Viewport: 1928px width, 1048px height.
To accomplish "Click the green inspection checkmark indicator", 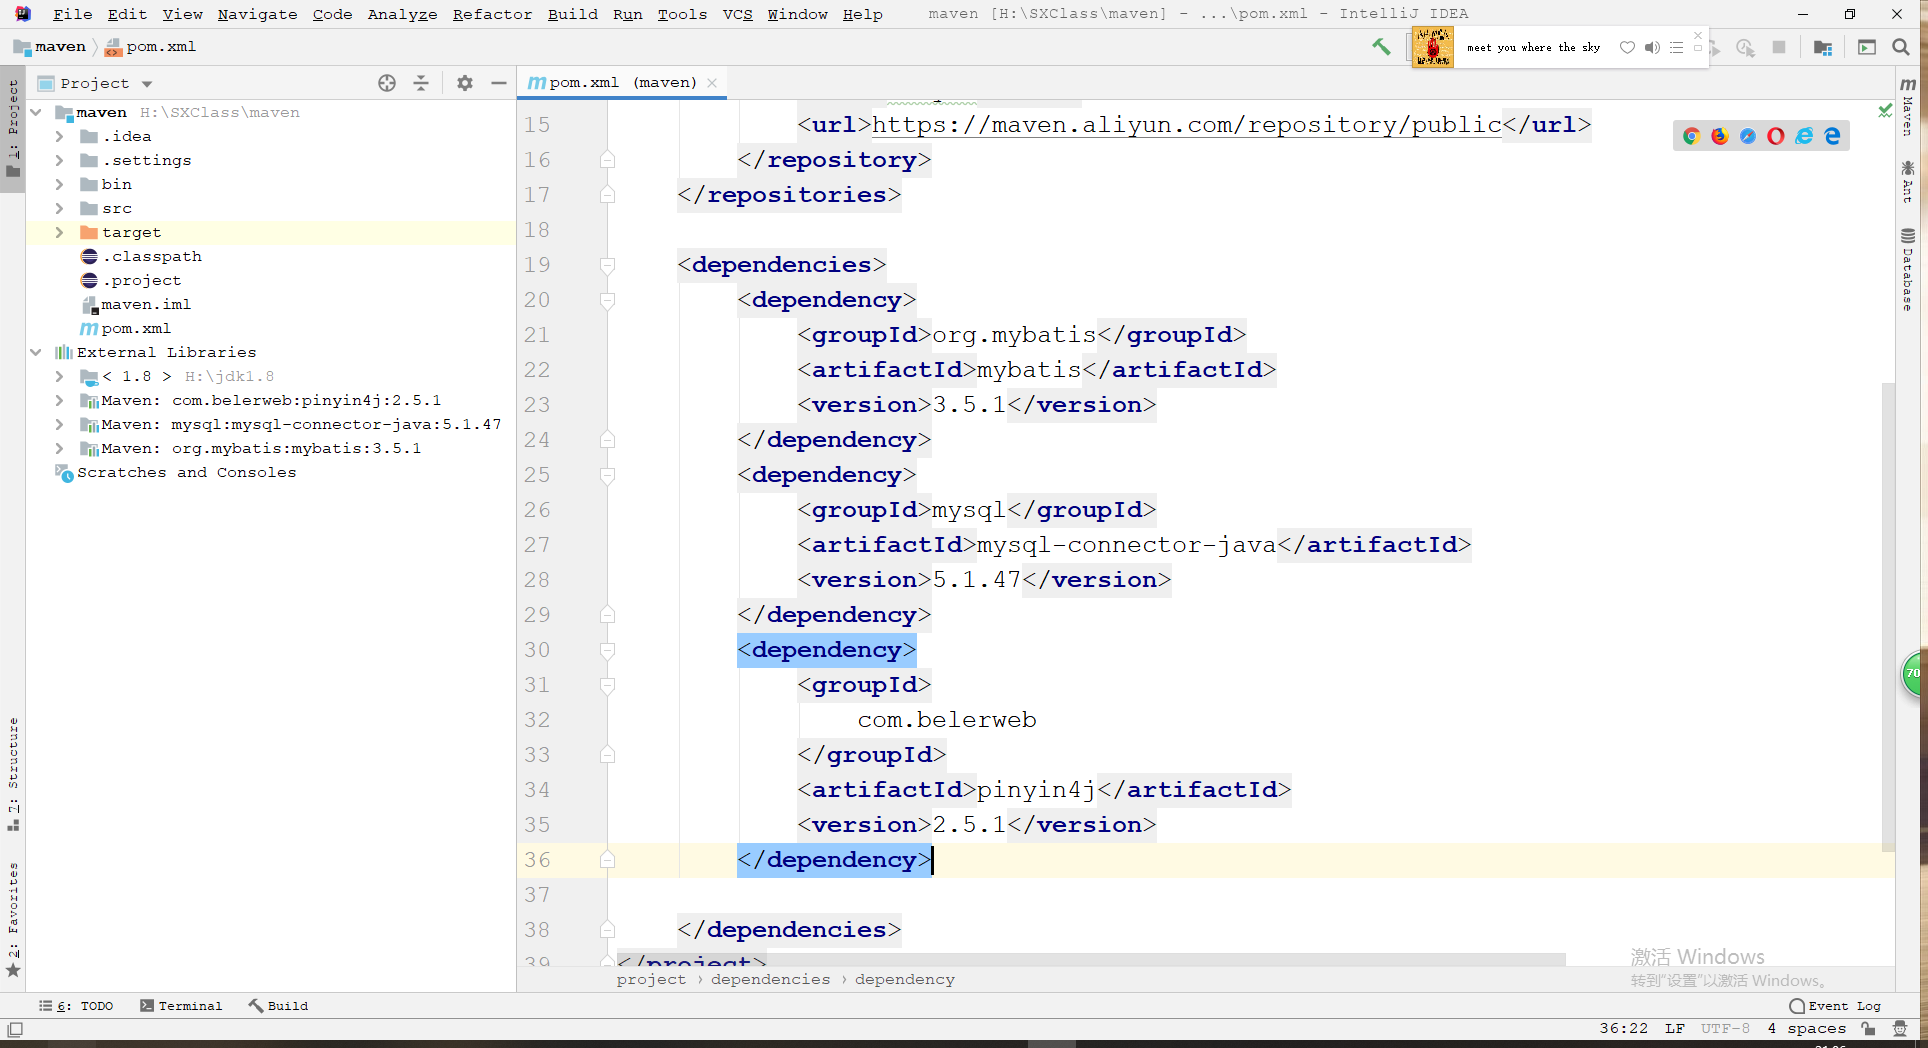I will pos(1885,111).
